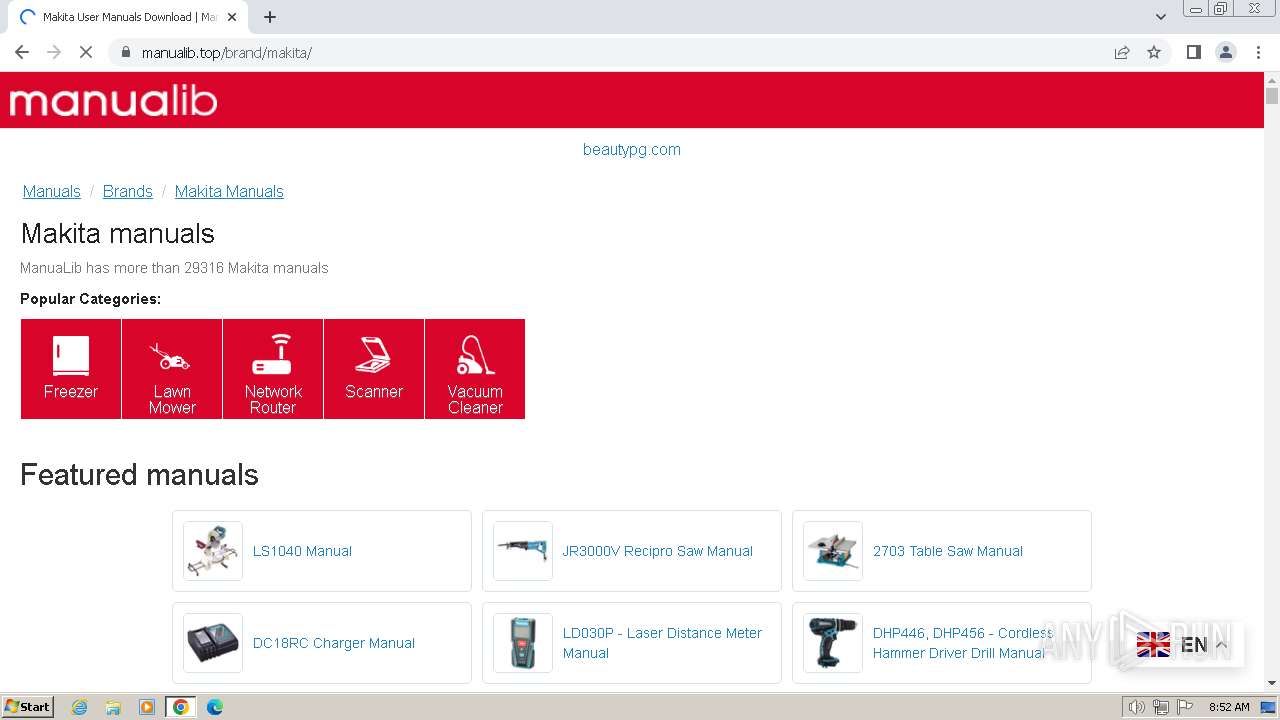The width and height of the screenshot is (1280, 720).
Task: Open a new browser tab
Action: (270, 17)
